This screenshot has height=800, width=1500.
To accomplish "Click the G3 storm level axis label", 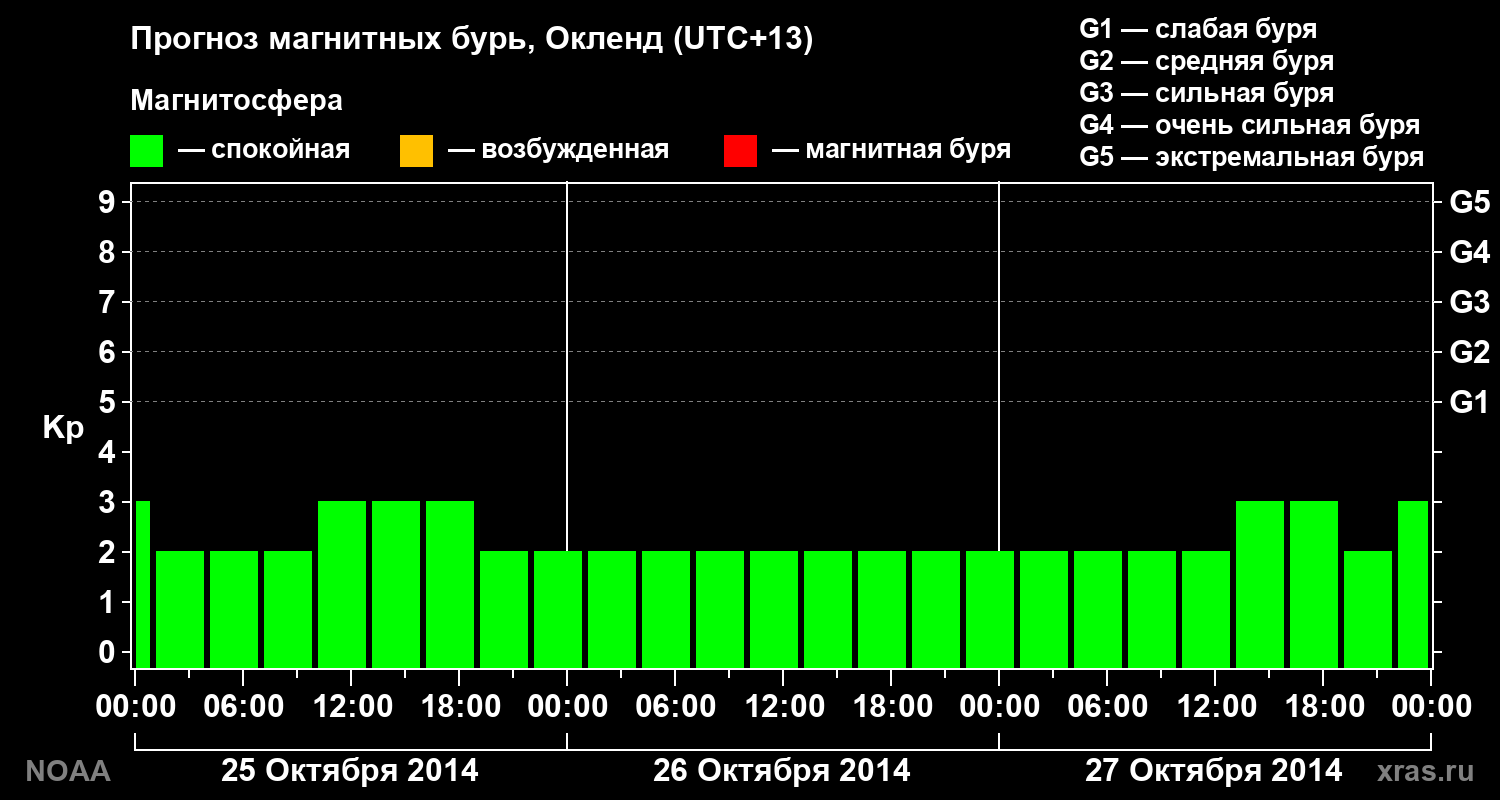I will 1469,302.
